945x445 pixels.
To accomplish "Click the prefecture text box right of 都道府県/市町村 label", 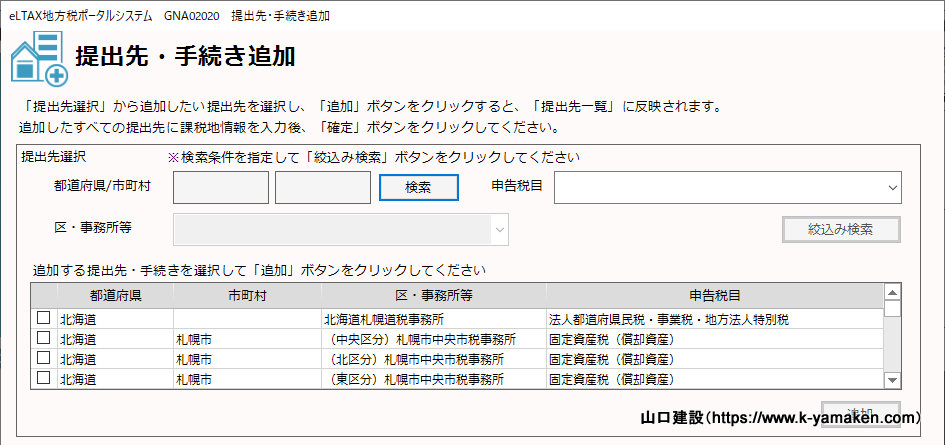I will (x=221, y=187).
